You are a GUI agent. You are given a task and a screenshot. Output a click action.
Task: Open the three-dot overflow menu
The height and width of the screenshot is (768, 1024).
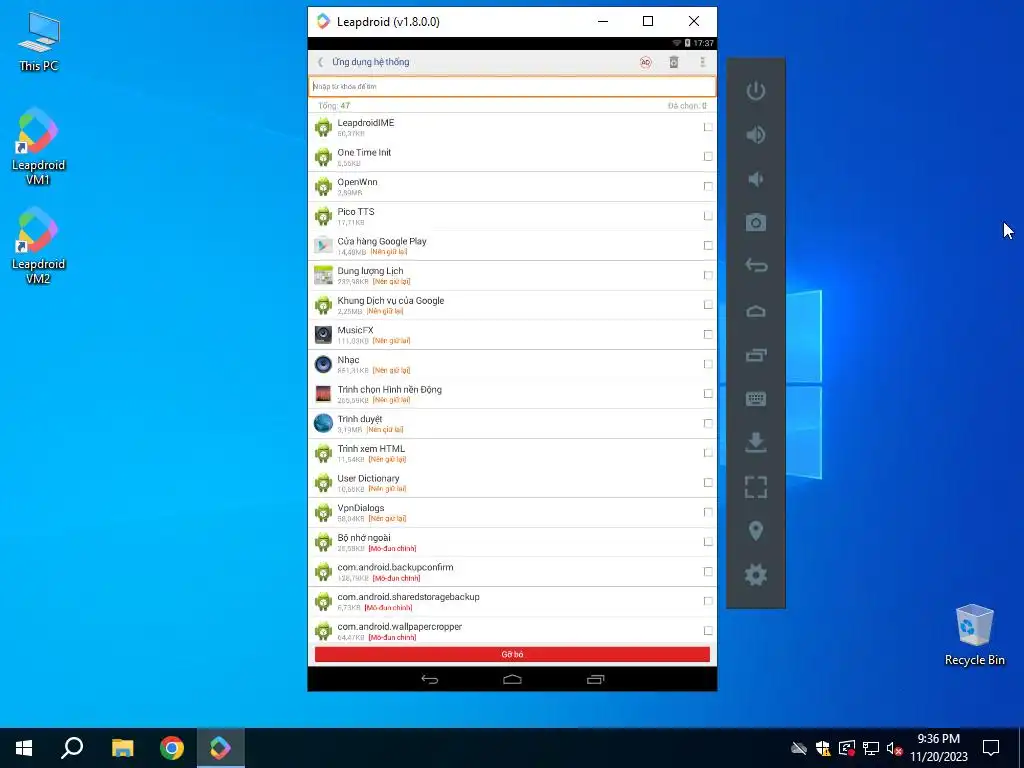(x=703, y=62)
